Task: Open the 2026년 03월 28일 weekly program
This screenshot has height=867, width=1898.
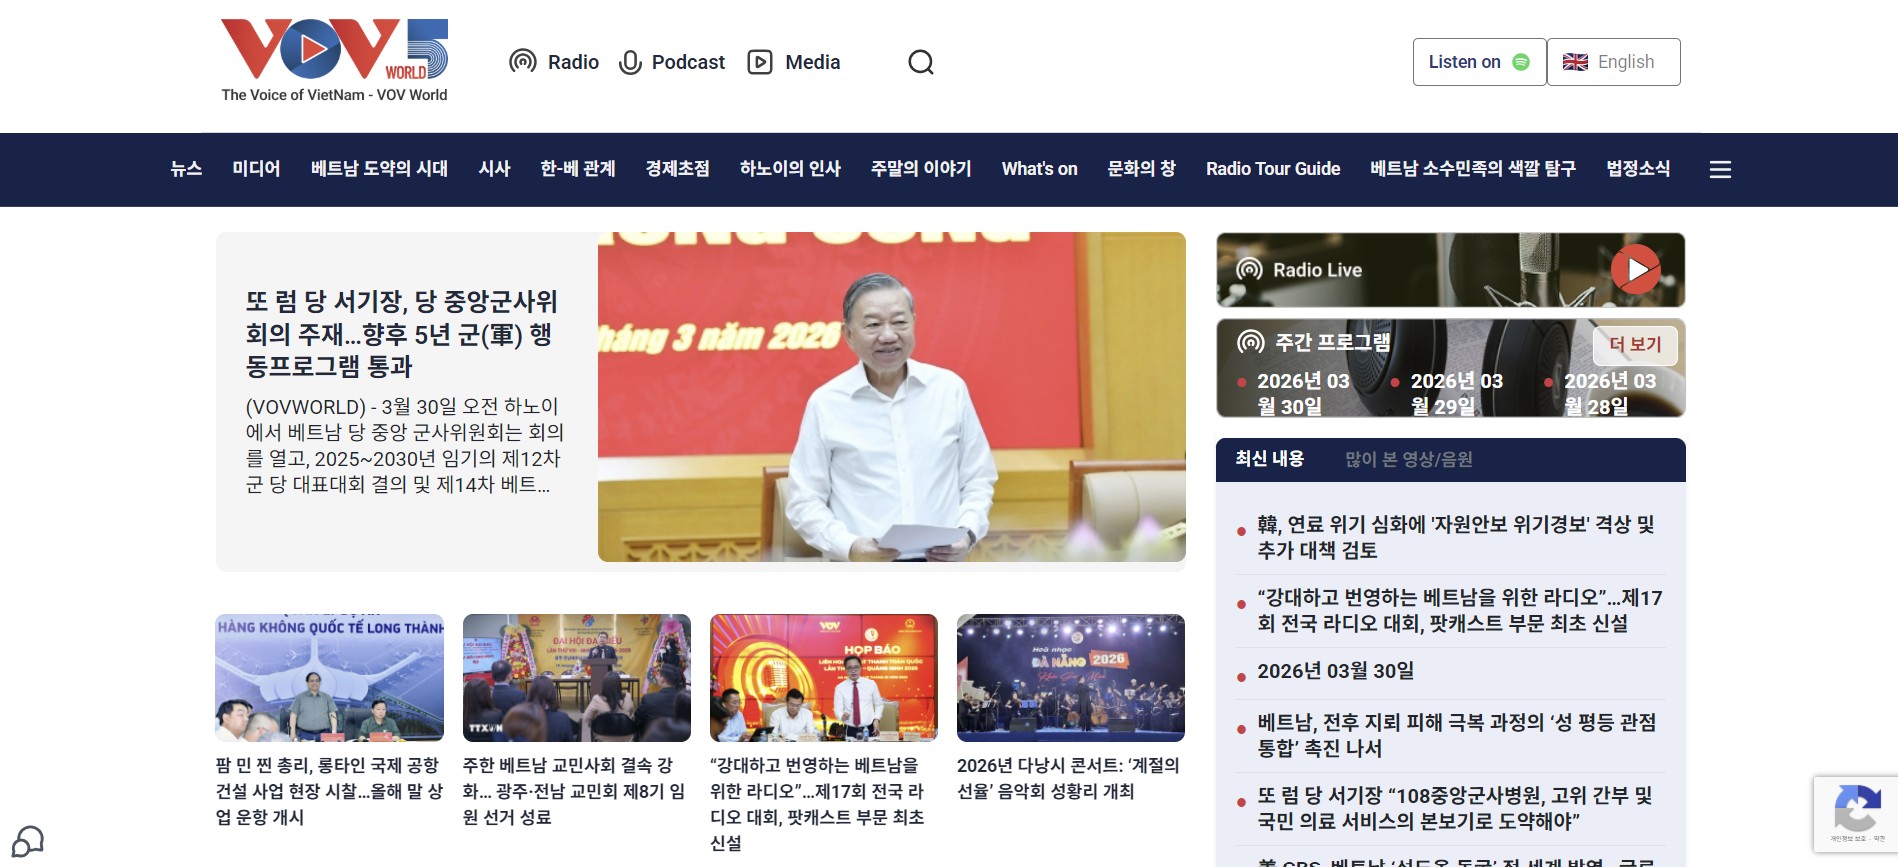Action: point(1609,394)
